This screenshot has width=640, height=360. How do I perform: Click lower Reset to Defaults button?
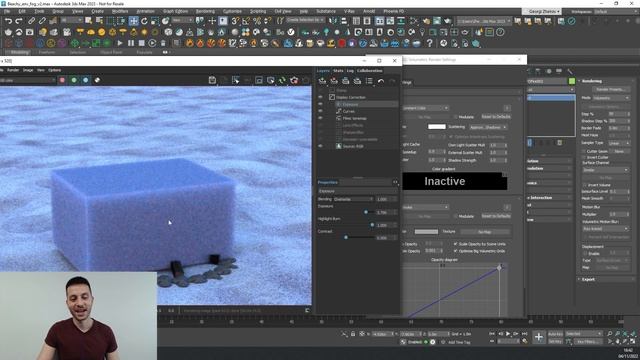[x=496, y=216]
